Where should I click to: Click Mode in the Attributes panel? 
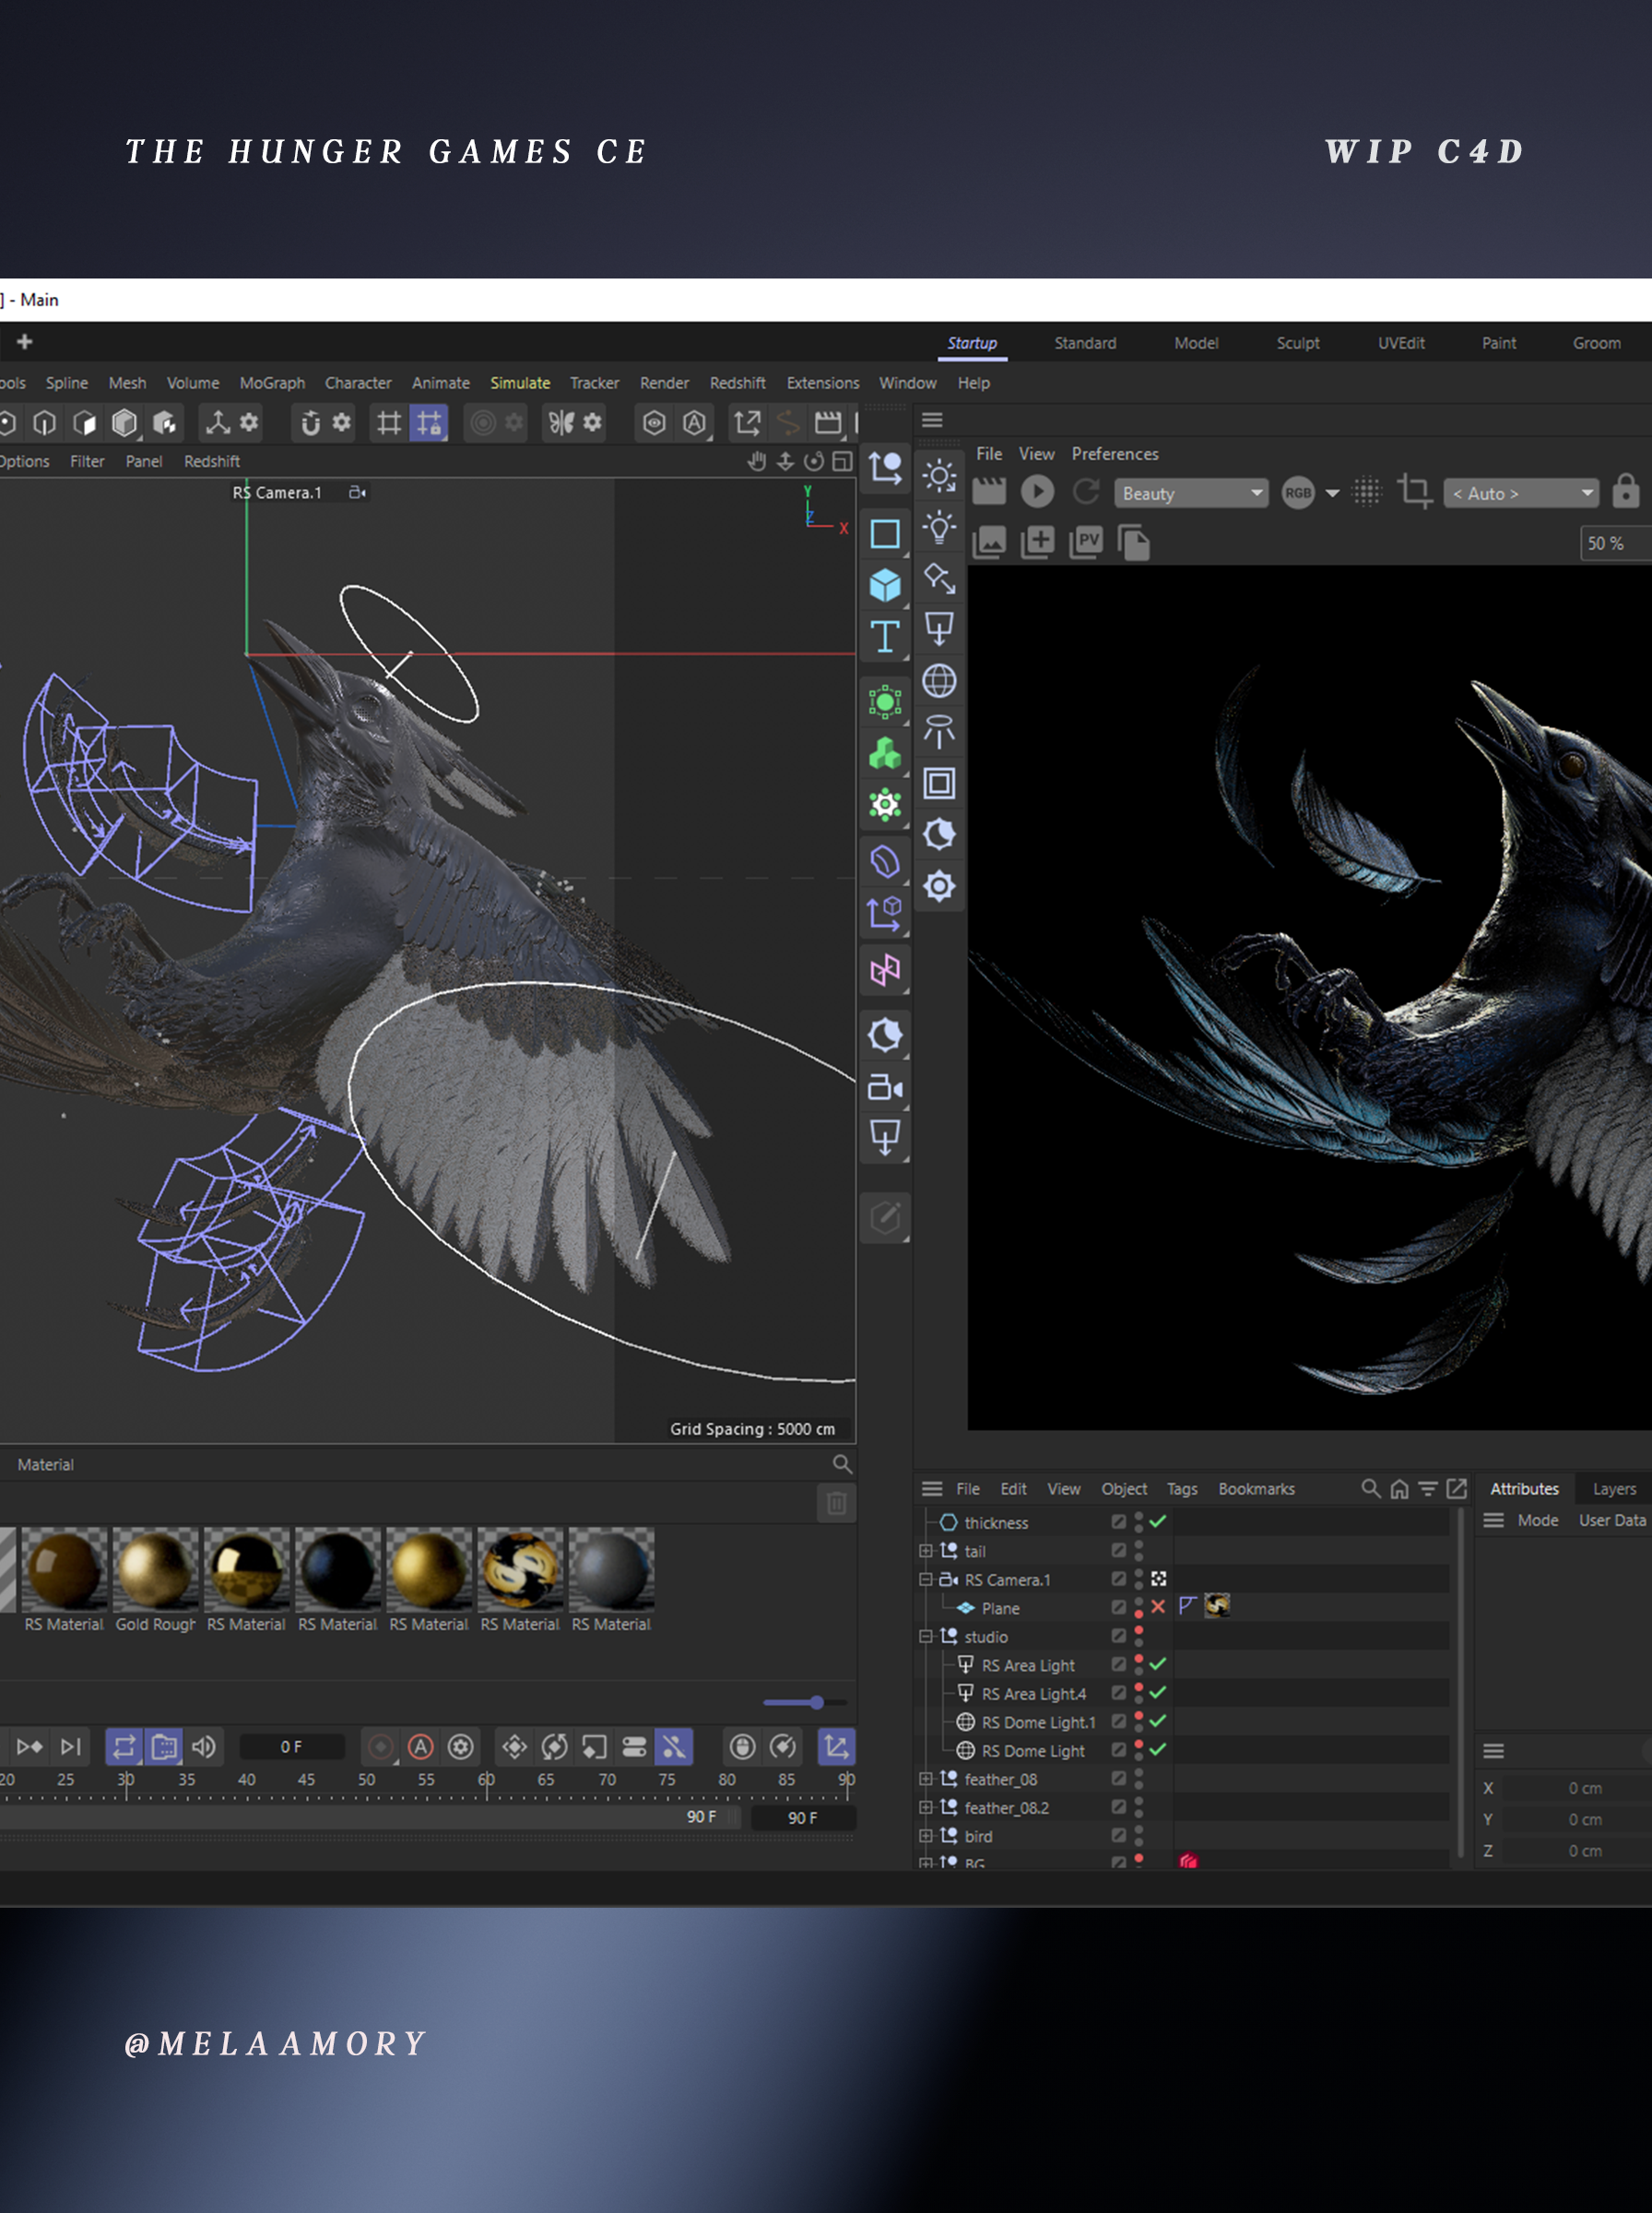[1537, 1520]
